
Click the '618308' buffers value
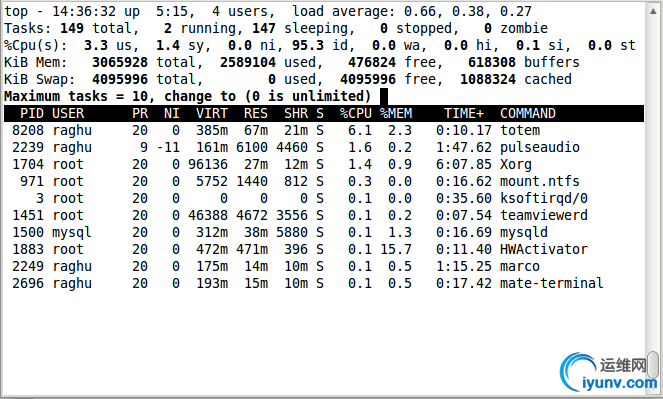(492, 62)
